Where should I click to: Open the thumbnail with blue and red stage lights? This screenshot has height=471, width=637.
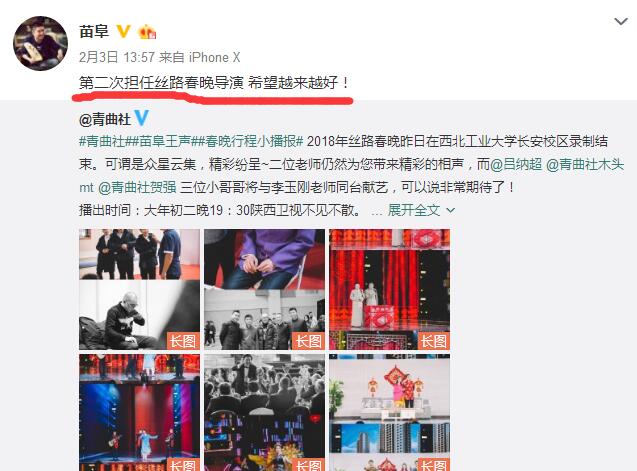(139, 412)
